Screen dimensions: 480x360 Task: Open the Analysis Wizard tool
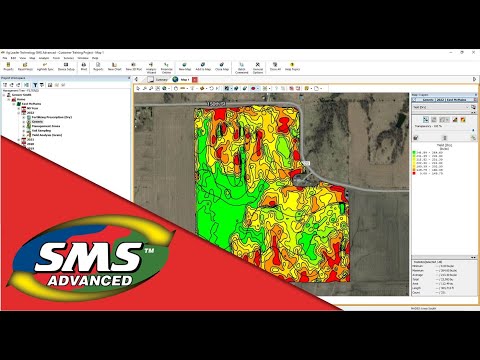tap(151, 68)
